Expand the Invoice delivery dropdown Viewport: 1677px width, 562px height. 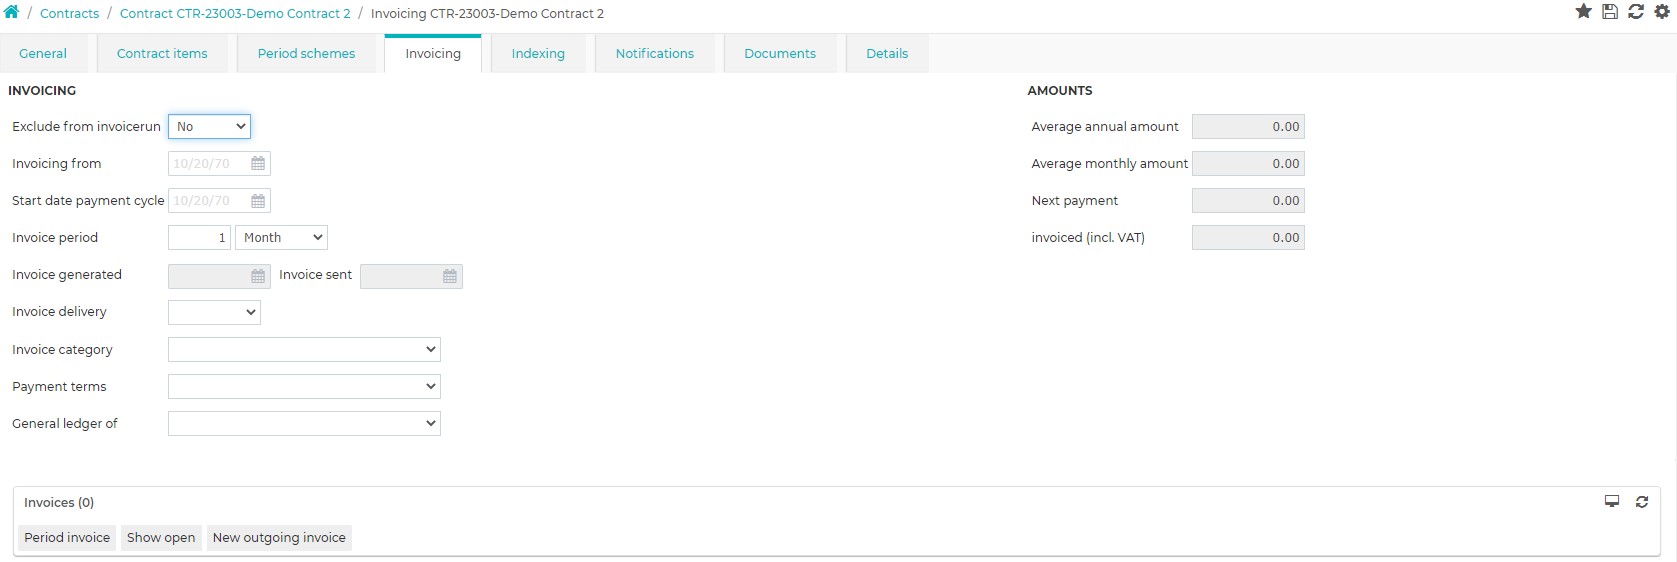pos(214,312)
